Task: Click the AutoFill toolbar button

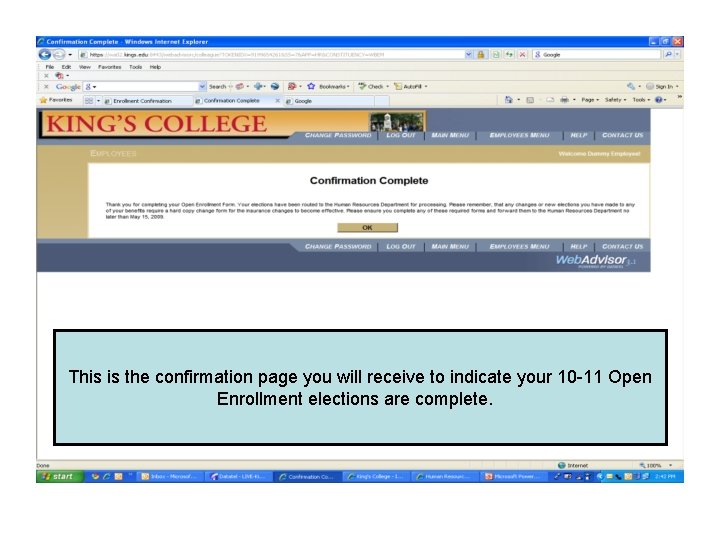Action: click(x=411, y=86)
